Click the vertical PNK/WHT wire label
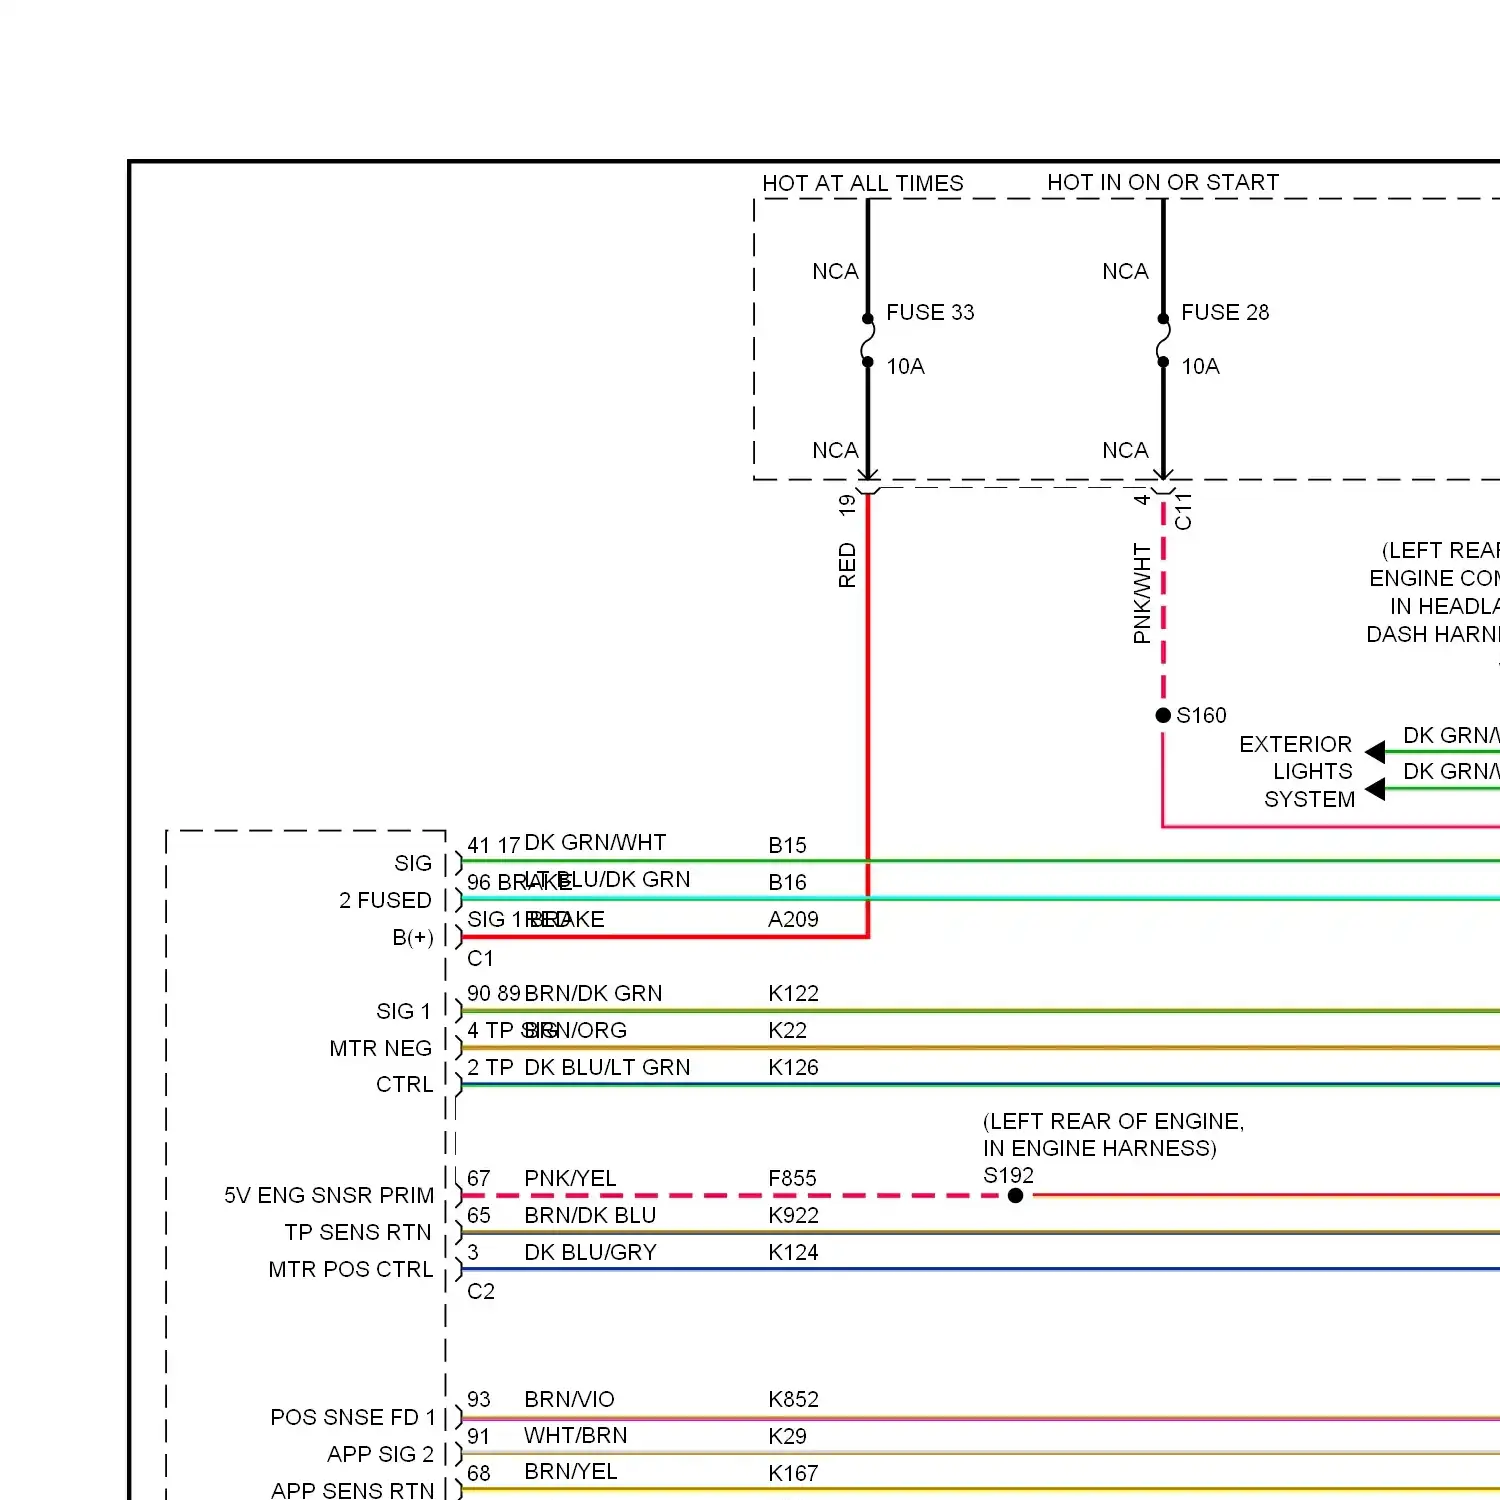Screen dimensions: 1500x1500 pyautogui.click(x=1142, y=593)
